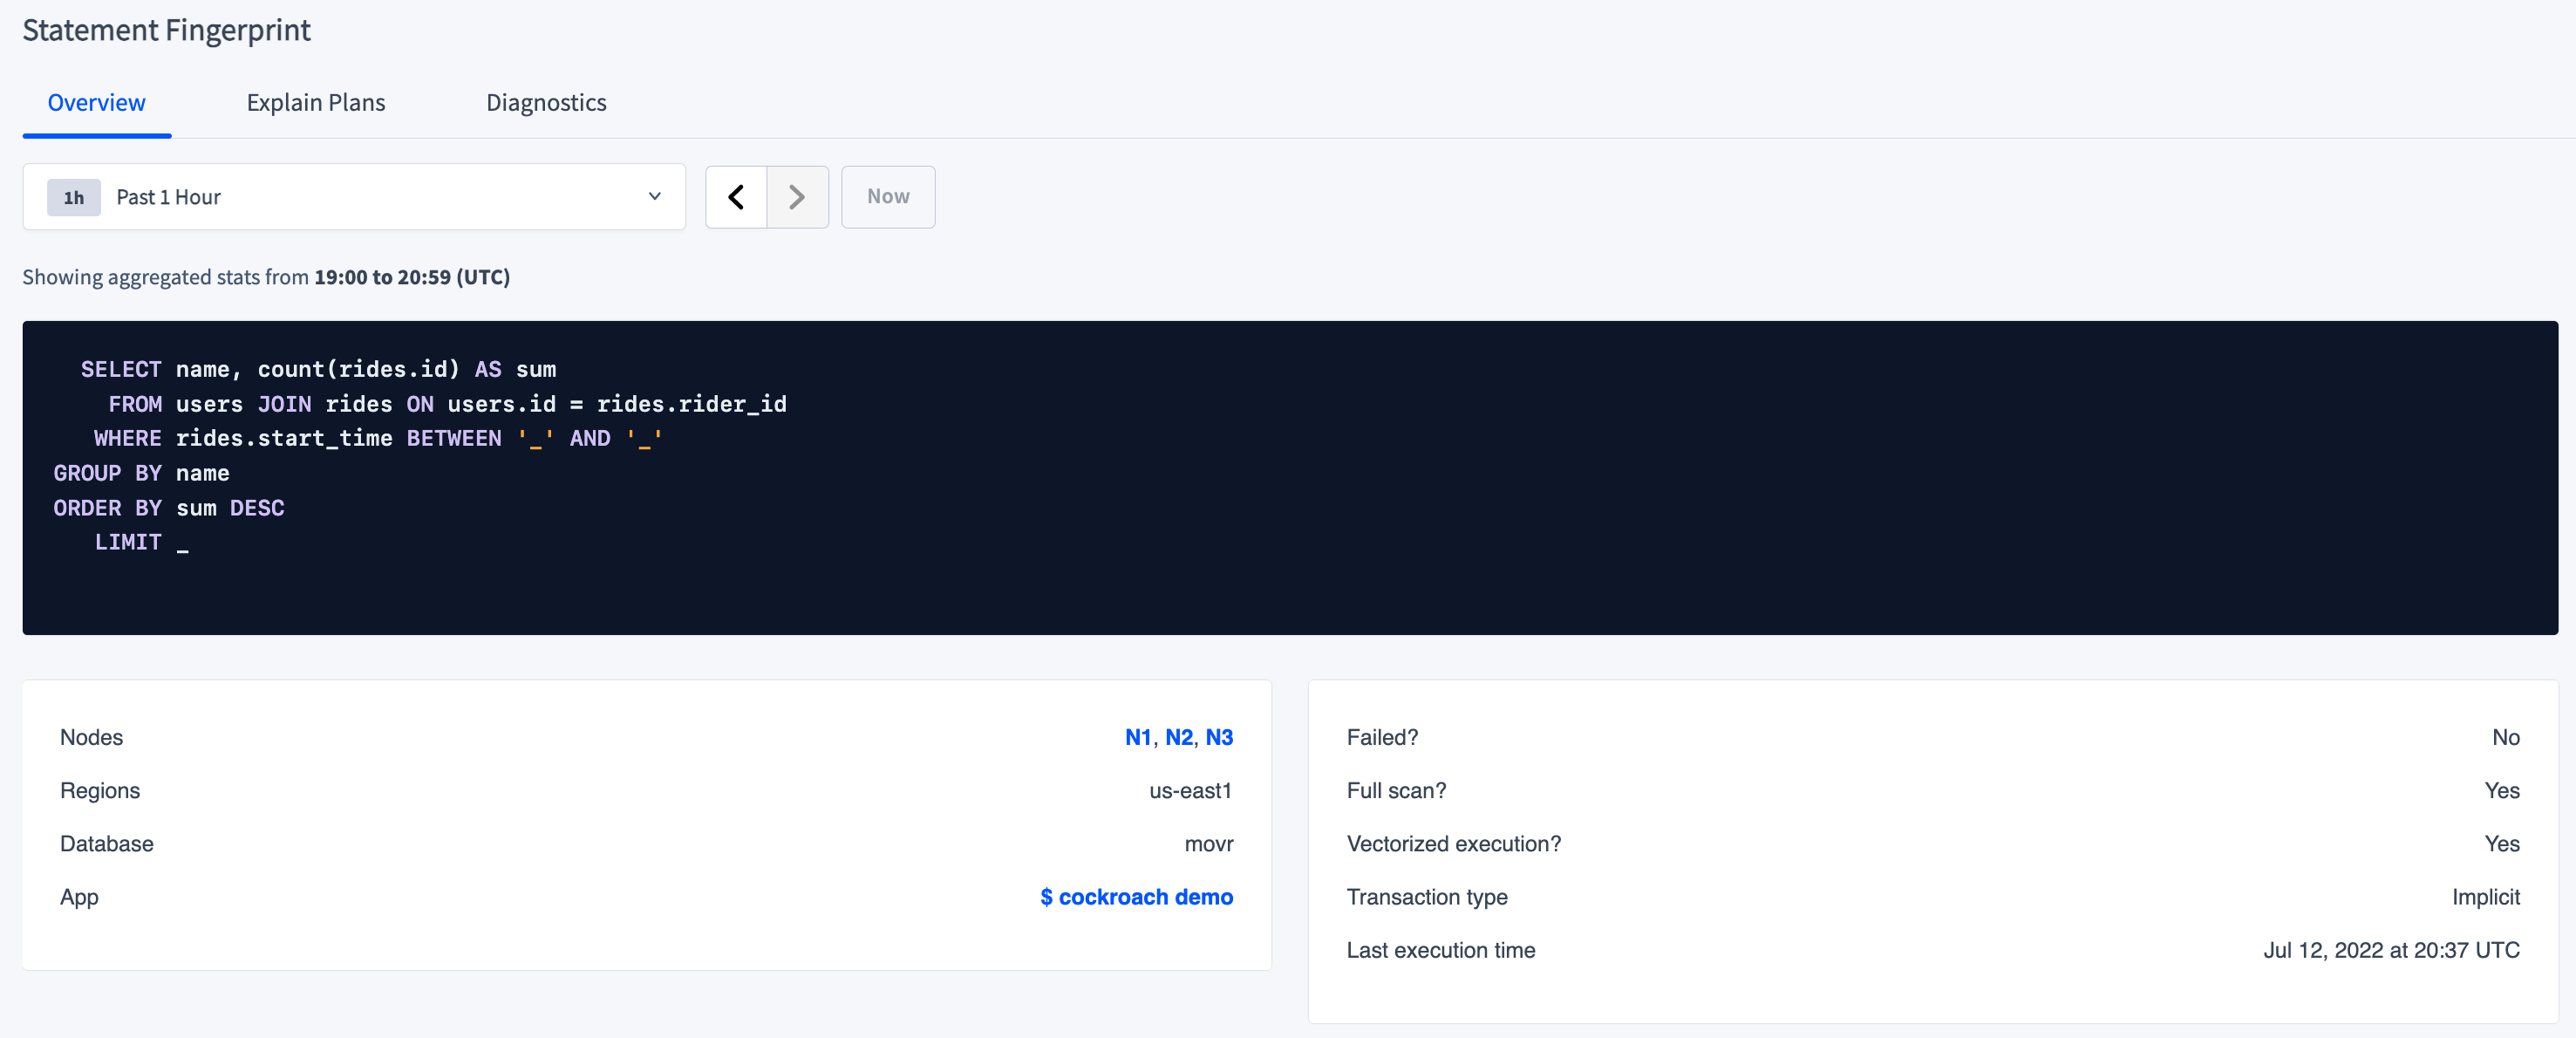Screen dimensions: 2576x1038
Task: Click the next time interval arrow
Action: 797,196
